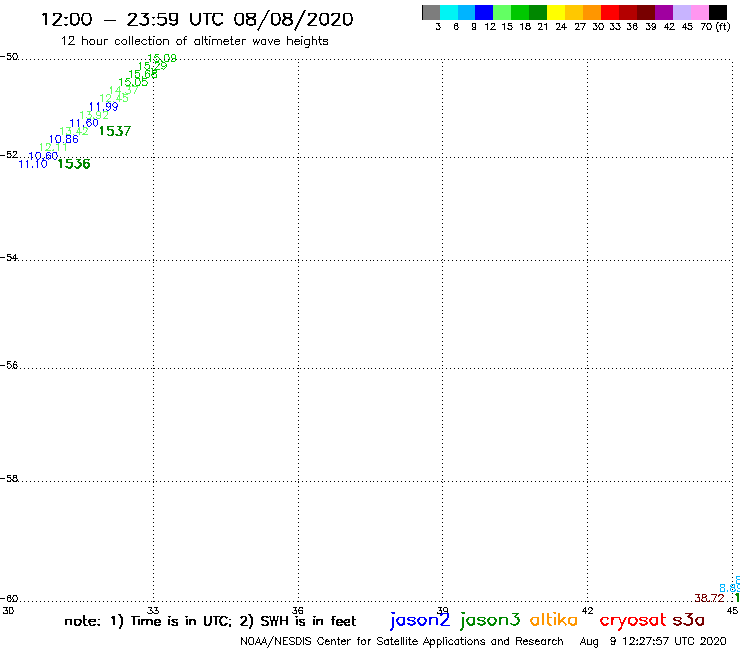Click the purple swatch in the color scale
This screenshot has height=650, width=740.
664,12
